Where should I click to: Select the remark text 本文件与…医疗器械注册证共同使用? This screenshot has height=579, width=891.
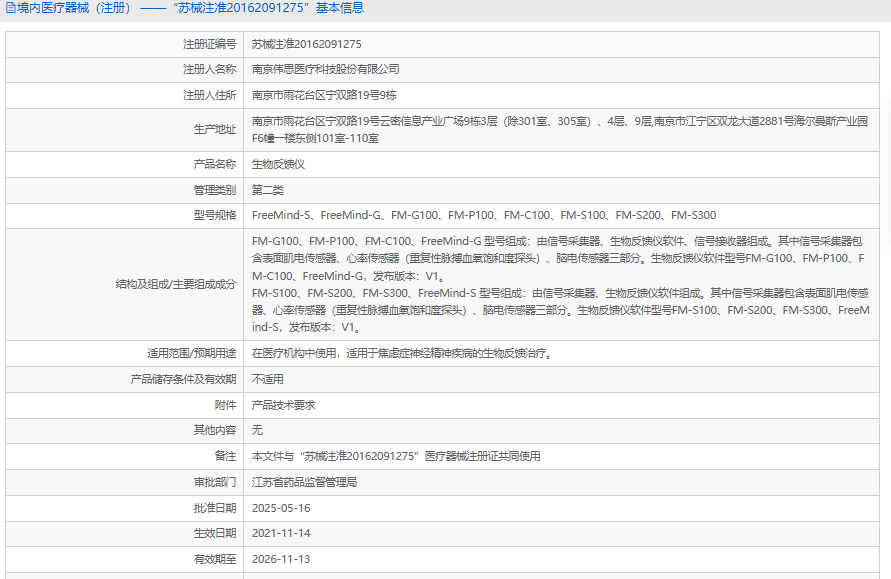[x=396, y=456]
